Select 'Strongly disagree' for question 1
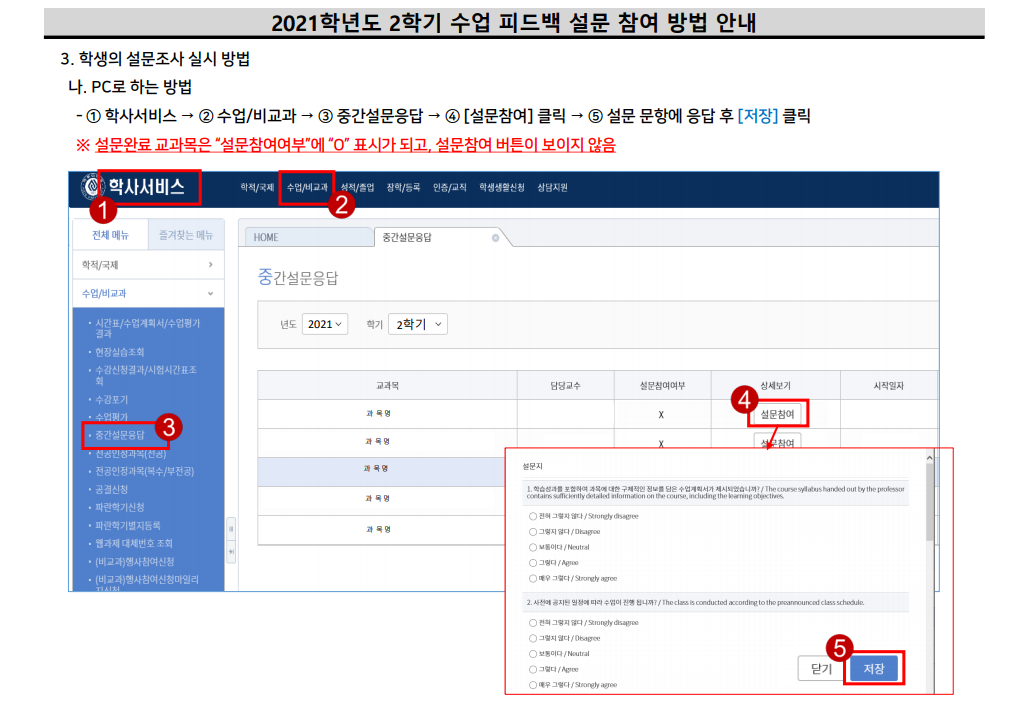 (x=533, y=516)
